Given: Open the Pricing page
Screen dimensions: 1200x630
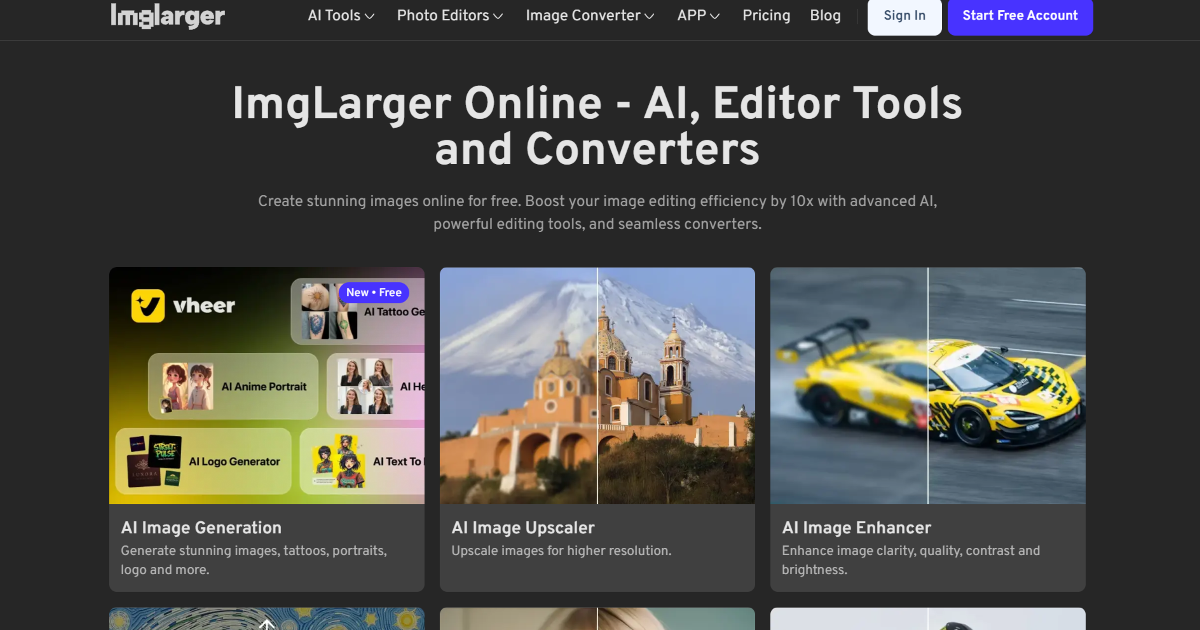Looking at the screenshot, I should [x=766, y=15].
